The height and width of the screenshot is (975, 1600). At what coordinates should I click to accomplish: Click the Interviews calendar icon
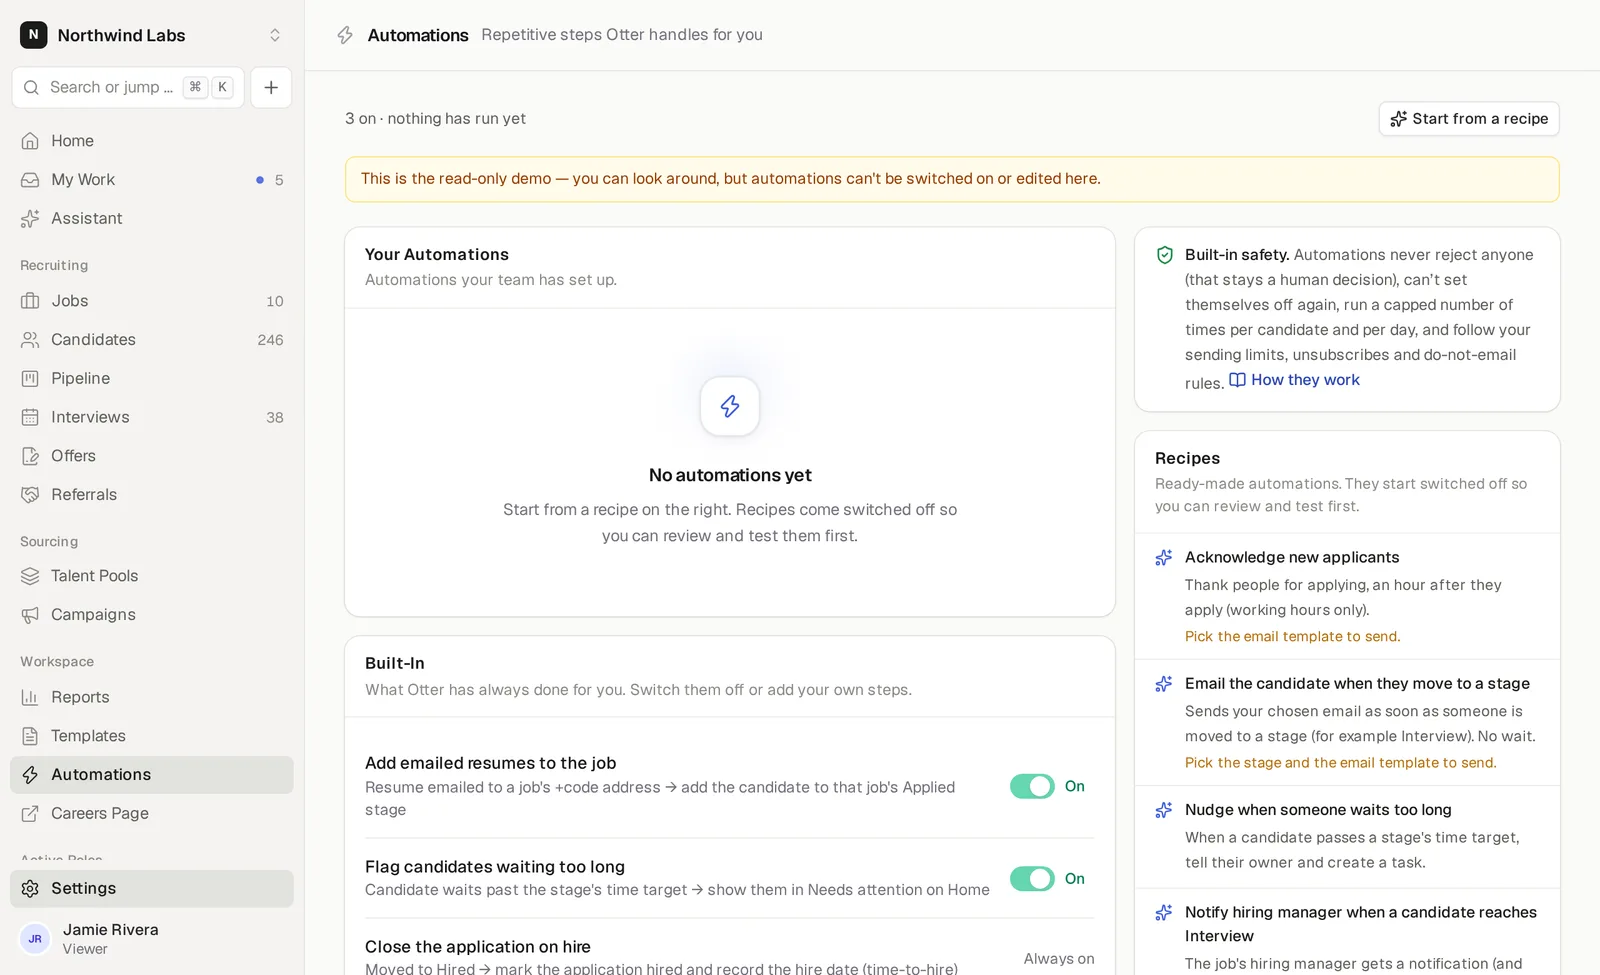click(x=31, y=417)
